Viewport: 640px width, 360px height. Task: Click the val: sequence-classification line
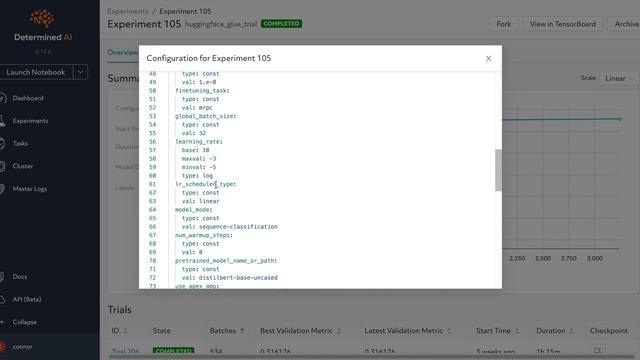pyautogui.click(x=230, y=227)
